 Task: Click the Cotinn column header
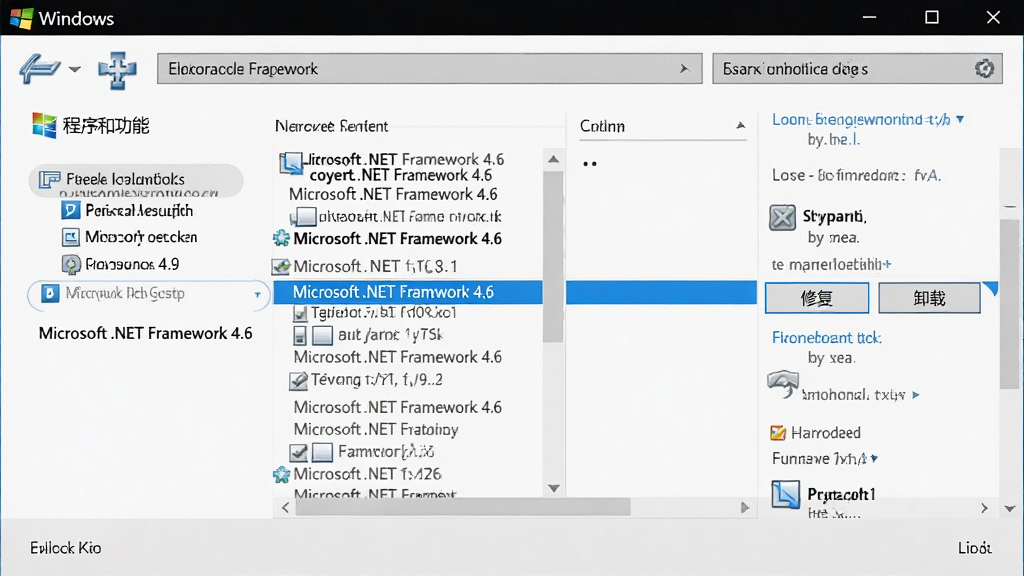tap(602, 126)
